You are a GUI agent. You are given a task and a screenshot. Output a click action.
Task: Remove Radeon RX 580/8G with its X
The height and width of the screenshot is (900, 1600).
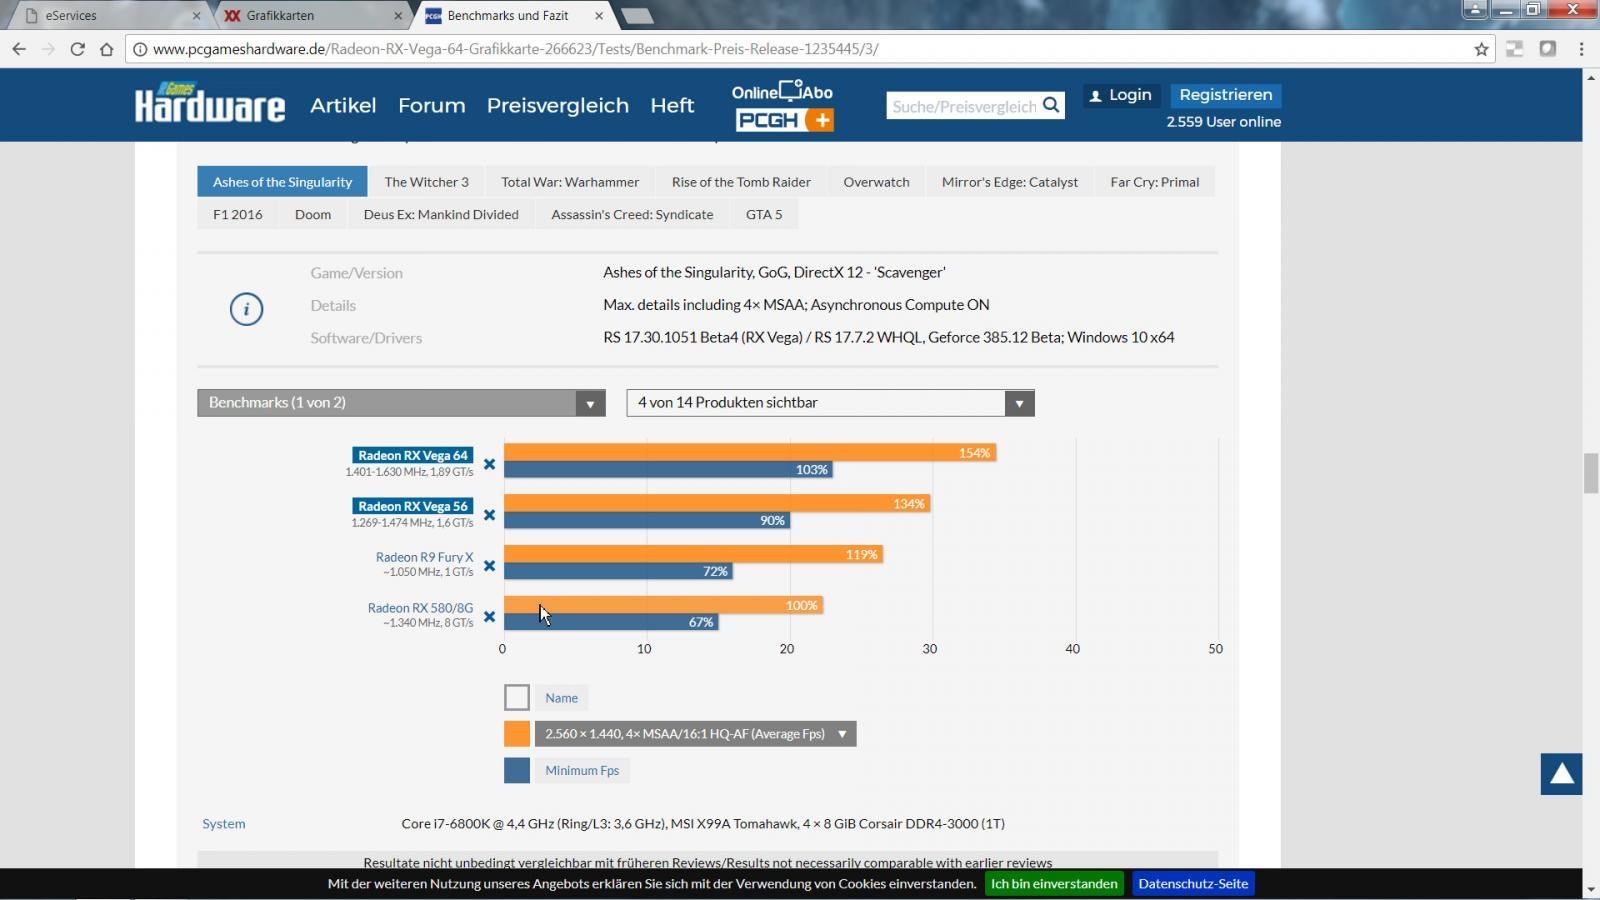(x=489, y=616)
